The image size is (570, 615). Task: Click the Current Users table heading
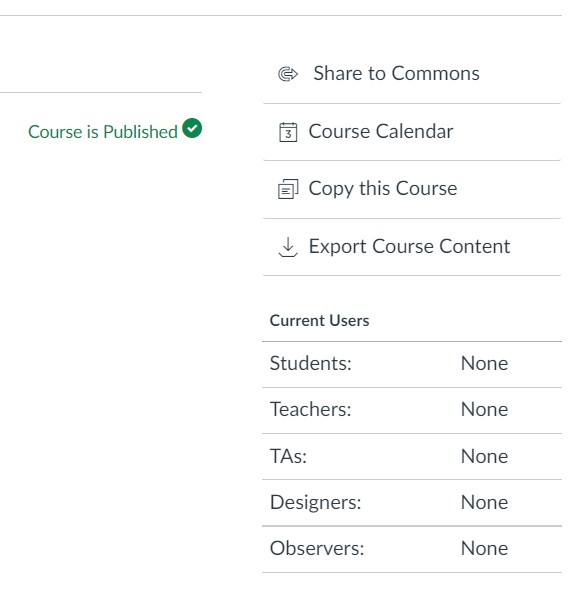319,320
